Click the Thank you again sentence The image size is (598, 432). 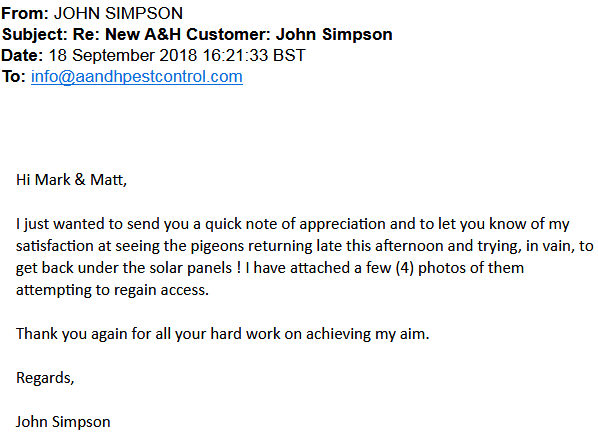[x=223, y=334]
